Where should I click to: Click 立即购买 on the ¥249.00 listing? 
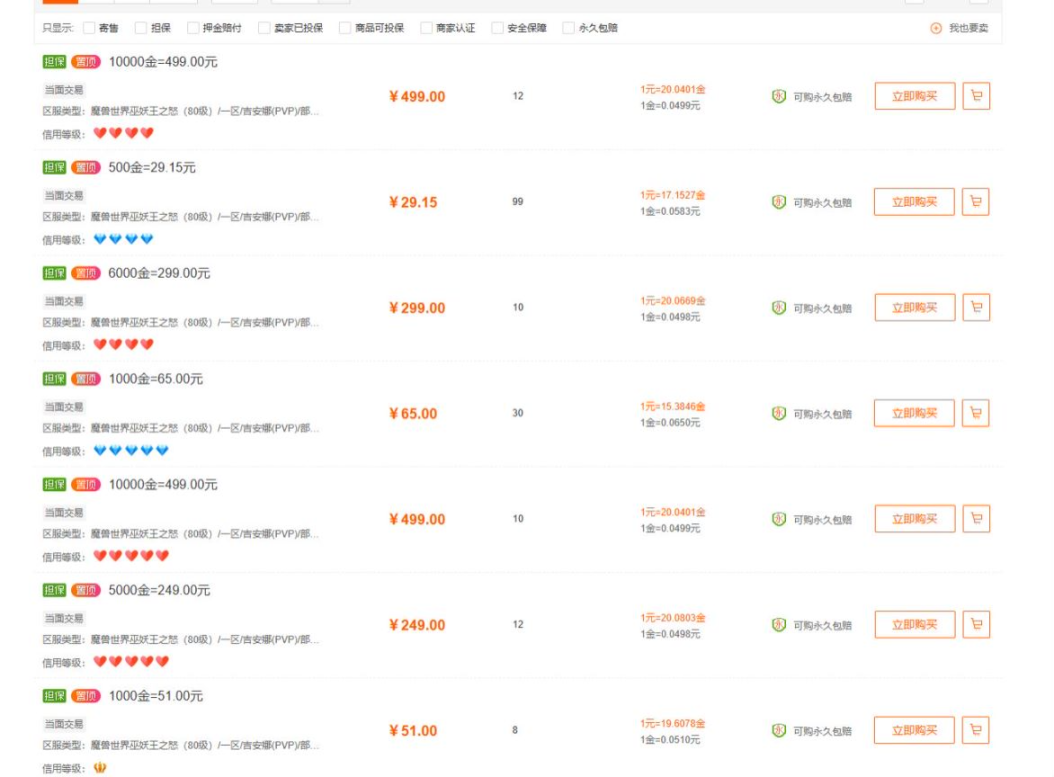pyautogui.click(x=913, y=624)
